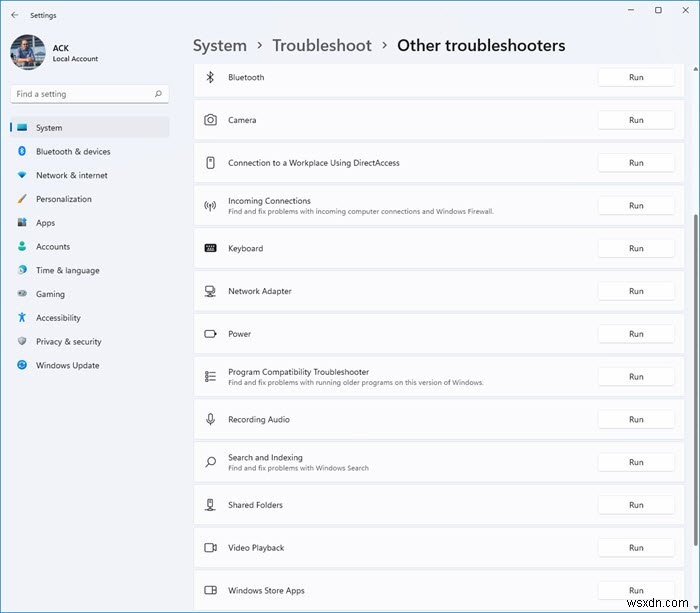Run the Keyboard troubleshooter
Screen dimensions: 700x613
(x=636, y=248)
